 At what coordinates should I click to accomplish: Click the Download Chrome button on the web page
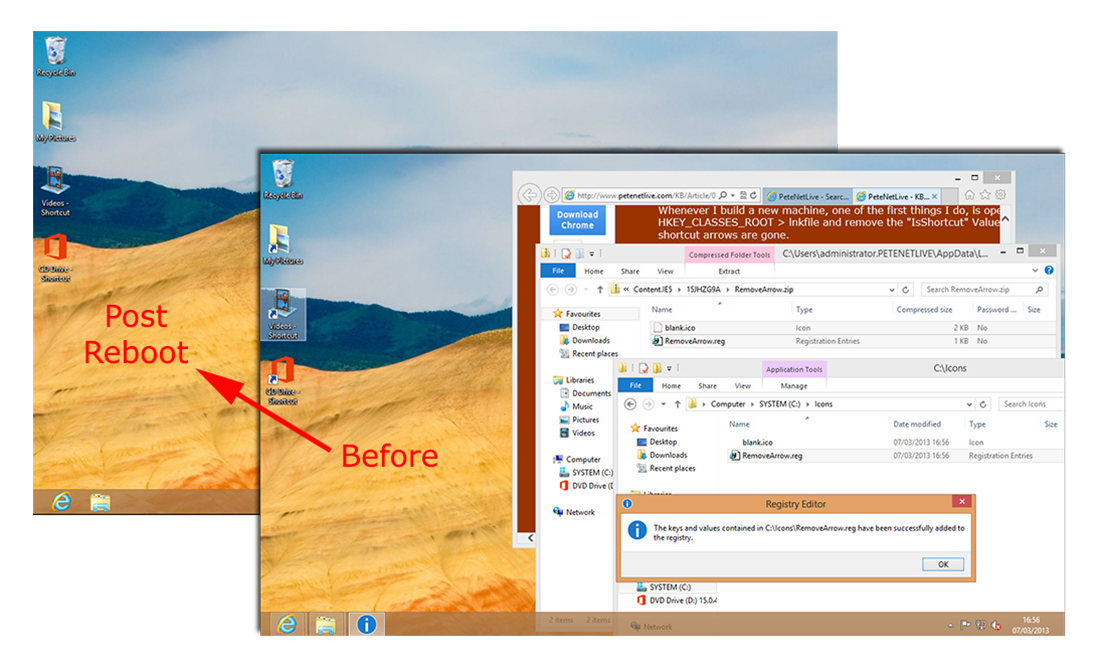click(577, 220)
